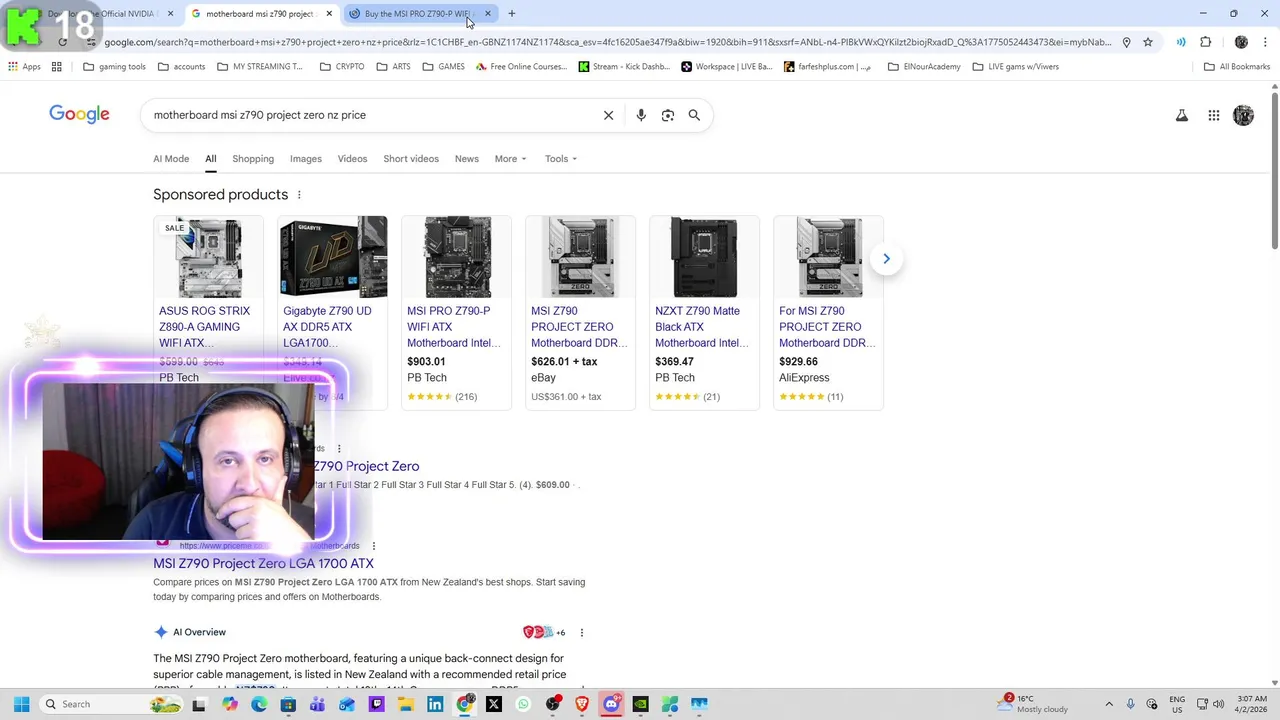The height and width of the screenshot is (720, 1280).
Task: Open ElNourAcademy bookmark
Action: coord(923,67)
